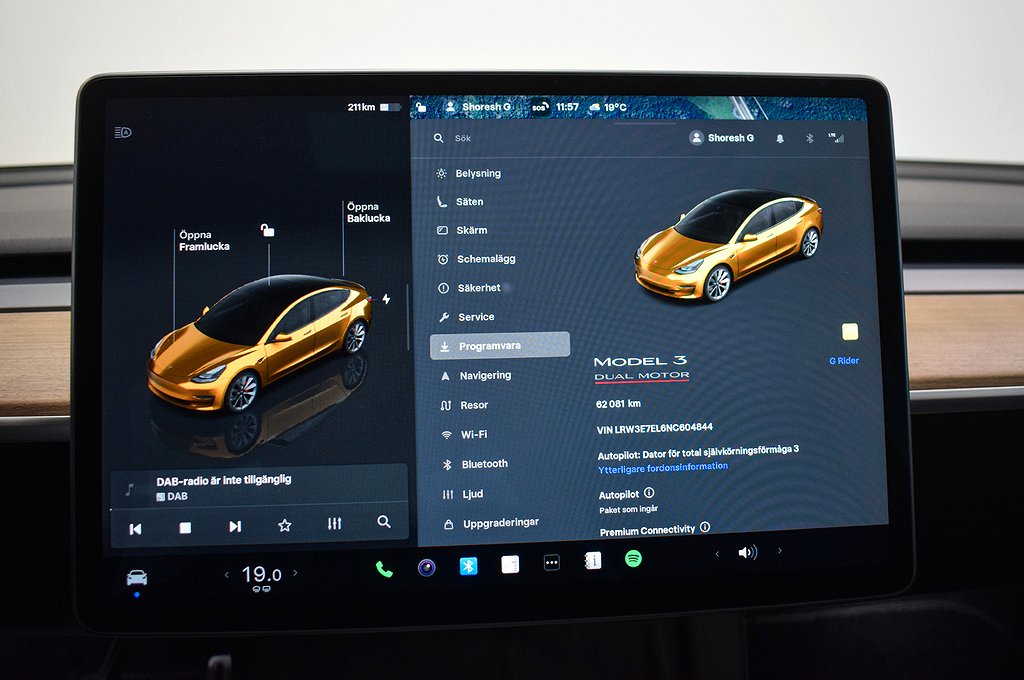The height and width of the screenshot is (680, 1024).
Task: Open the audio equalizer settings icon
Action: [334, 525]
